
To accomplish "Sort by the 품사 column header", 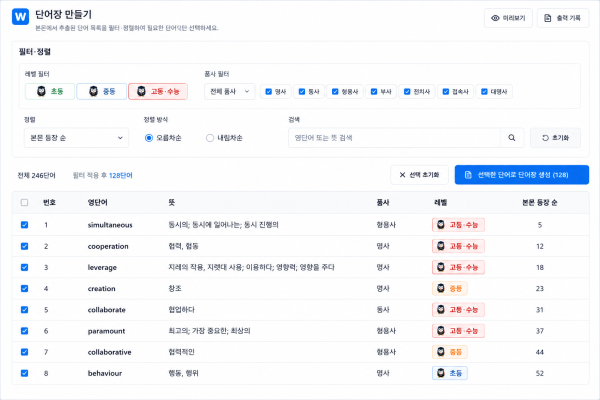I will pyautogui.click(x=383, y=202).
